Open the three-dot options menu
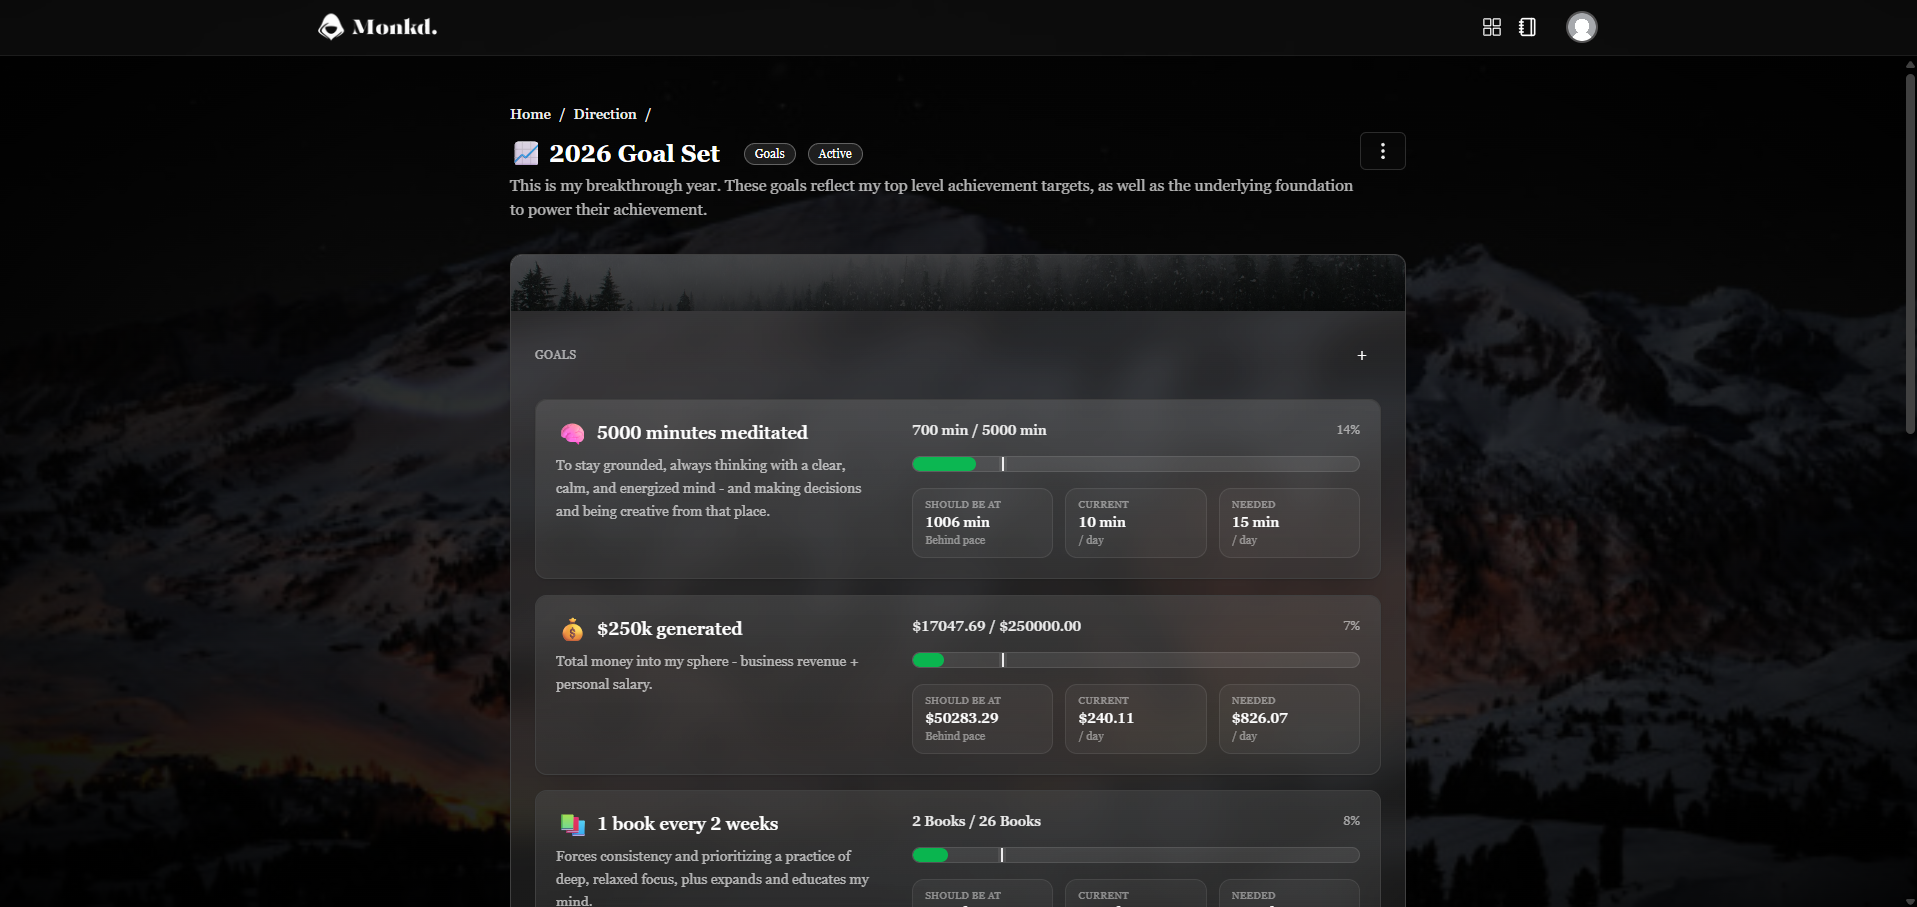This screenshot has height=907, width=1917. coord(1382,151)
